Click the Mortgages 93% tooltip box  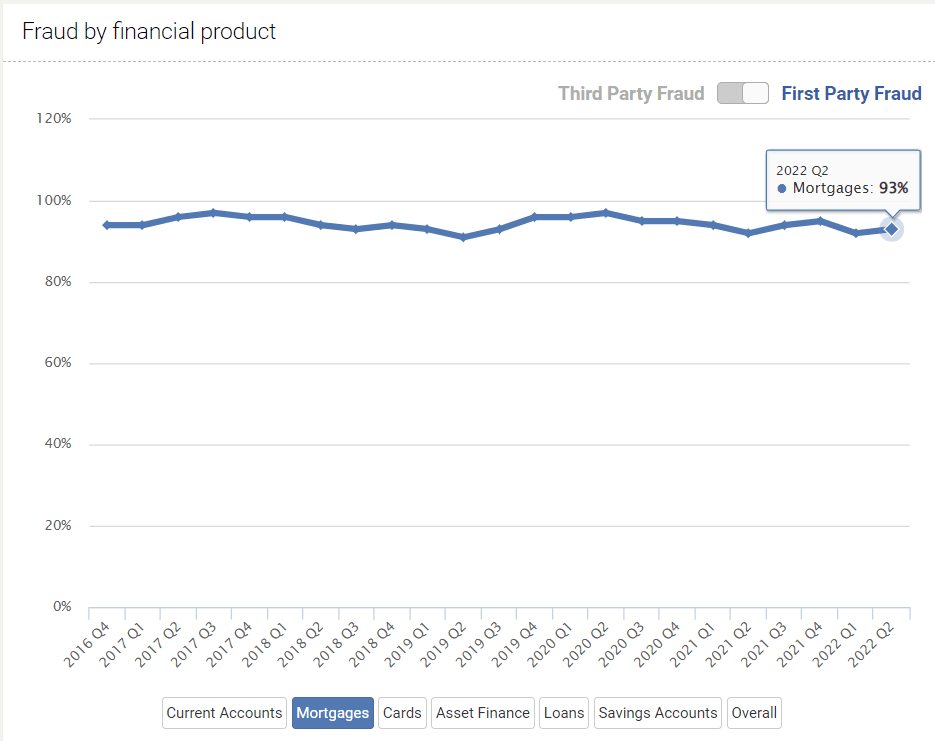(843, 179)
